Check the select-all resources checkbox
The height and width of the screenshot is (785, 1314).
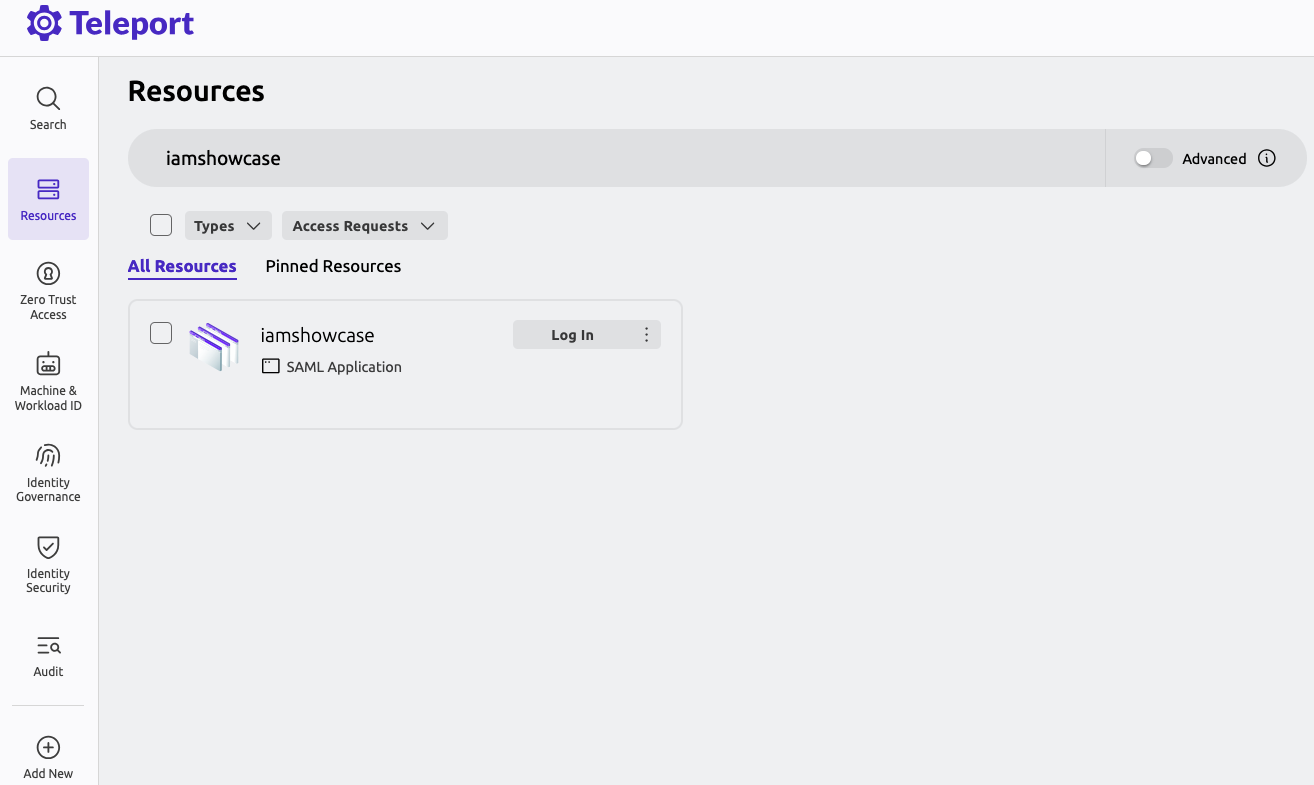160,224
